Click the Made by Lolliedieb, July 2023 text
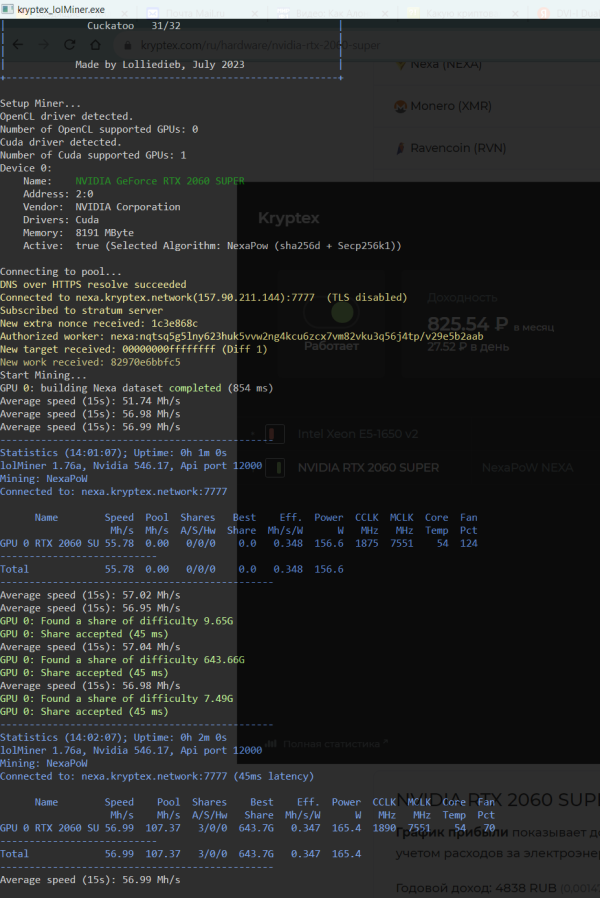This screenshot has width=600, height=898. pos(160,65)
